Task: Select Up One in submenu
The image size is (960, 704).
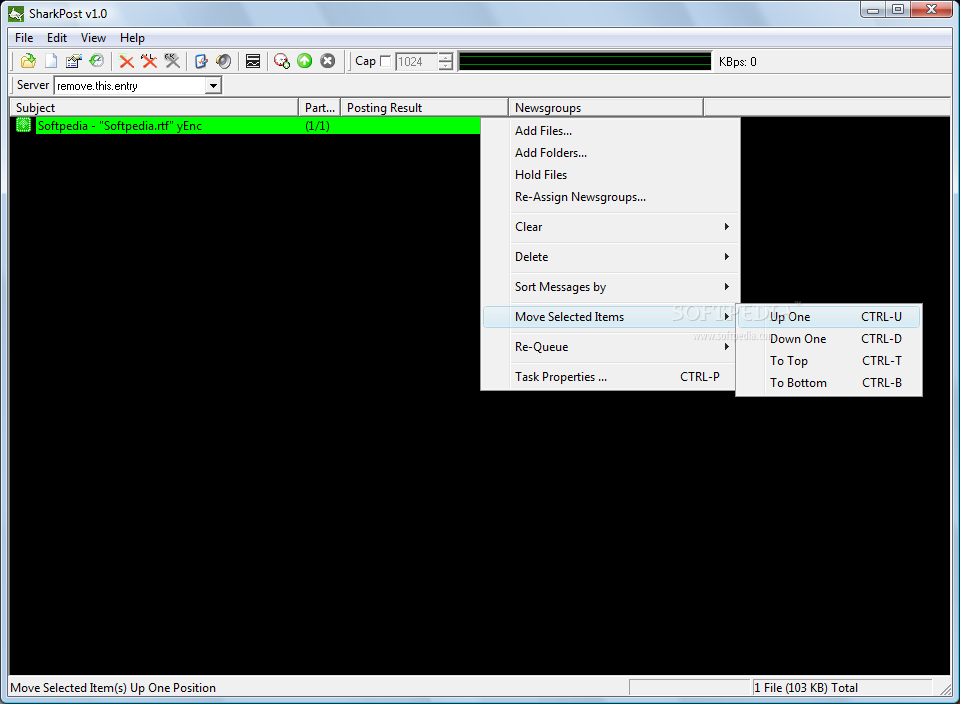Action: point(829,317)
